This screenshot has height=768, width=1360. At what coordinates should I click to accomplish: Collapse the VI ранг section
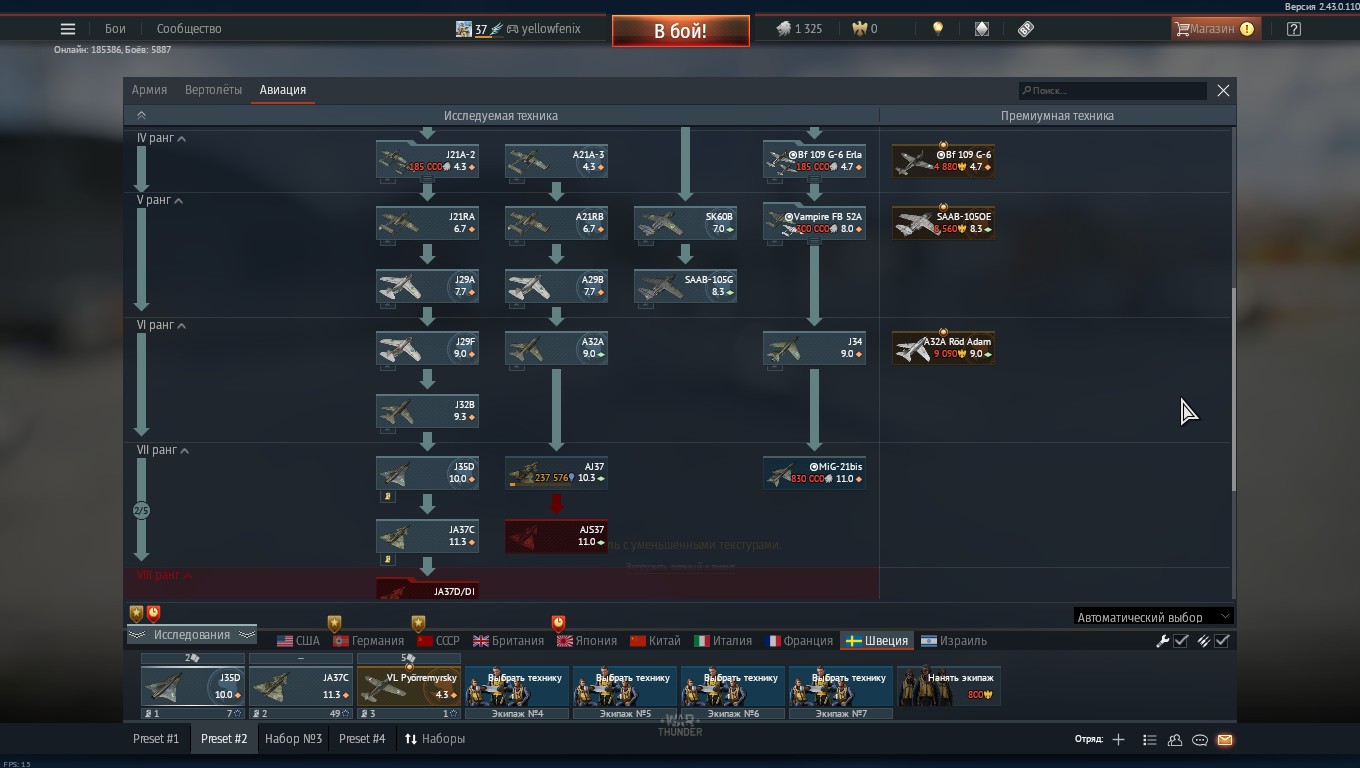(182, 326)
